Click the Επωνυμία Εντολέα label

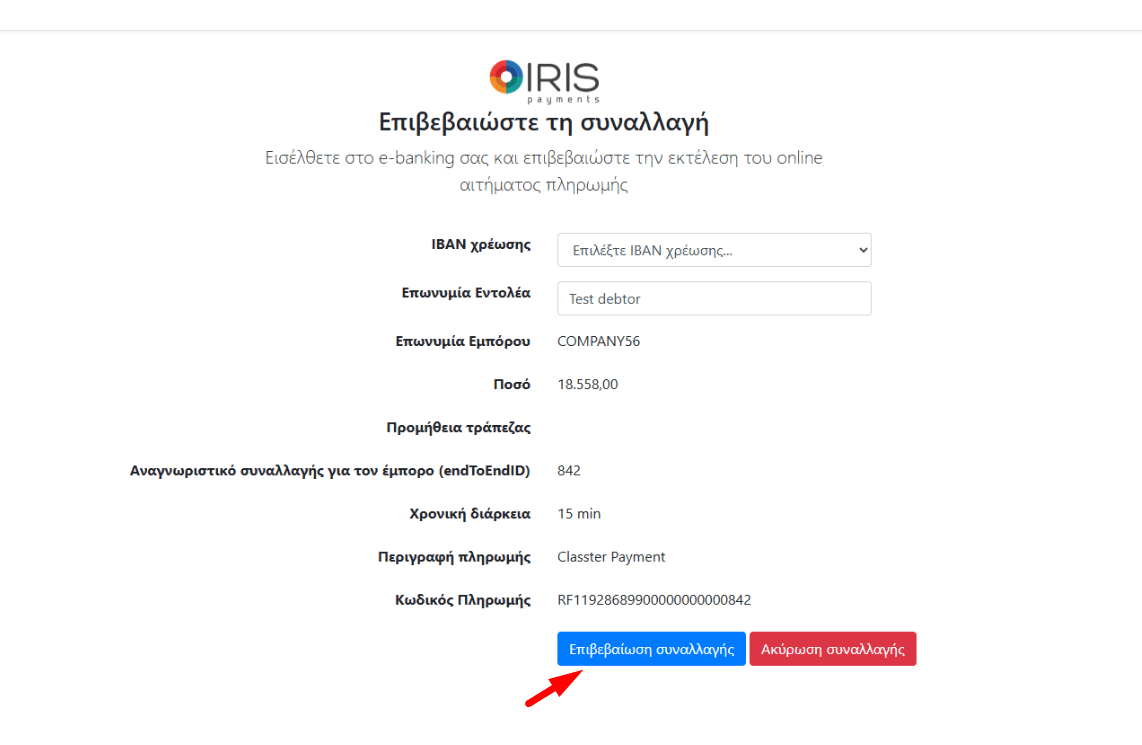(465, 293)
